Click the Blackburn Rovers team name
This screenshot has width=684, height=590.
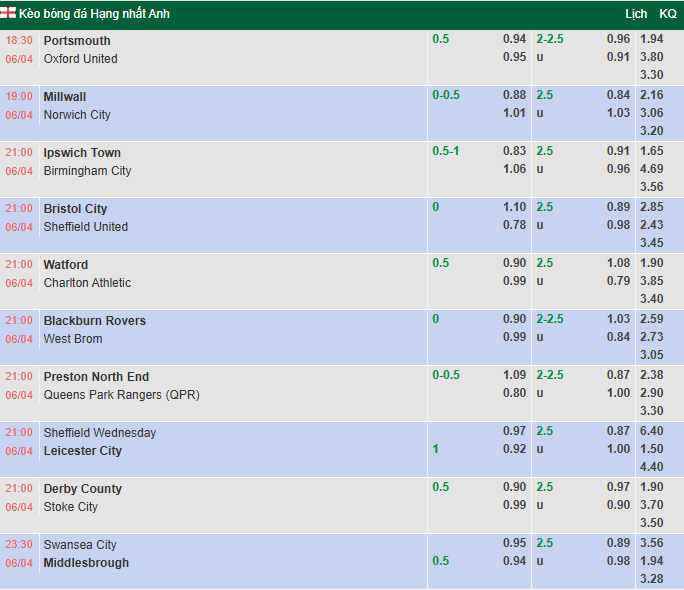click(x=95, y=321)
